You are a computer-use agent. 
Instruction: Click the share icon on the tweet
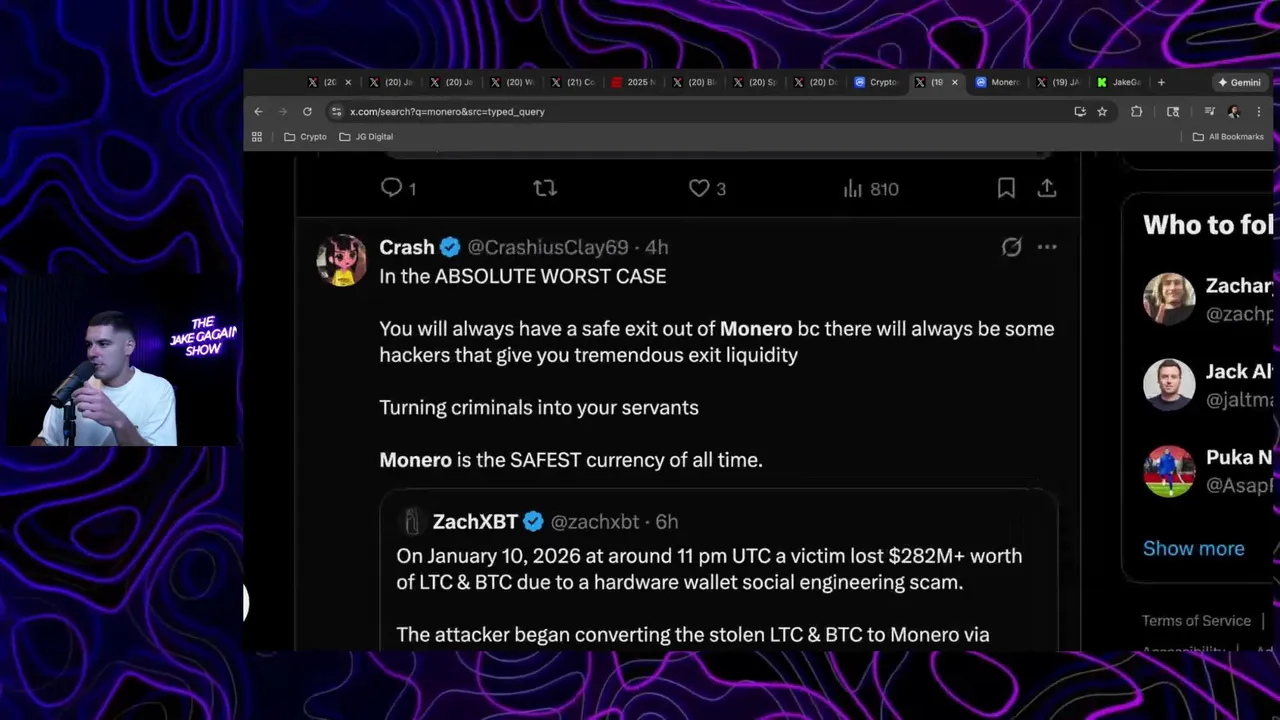[1047, 188]
